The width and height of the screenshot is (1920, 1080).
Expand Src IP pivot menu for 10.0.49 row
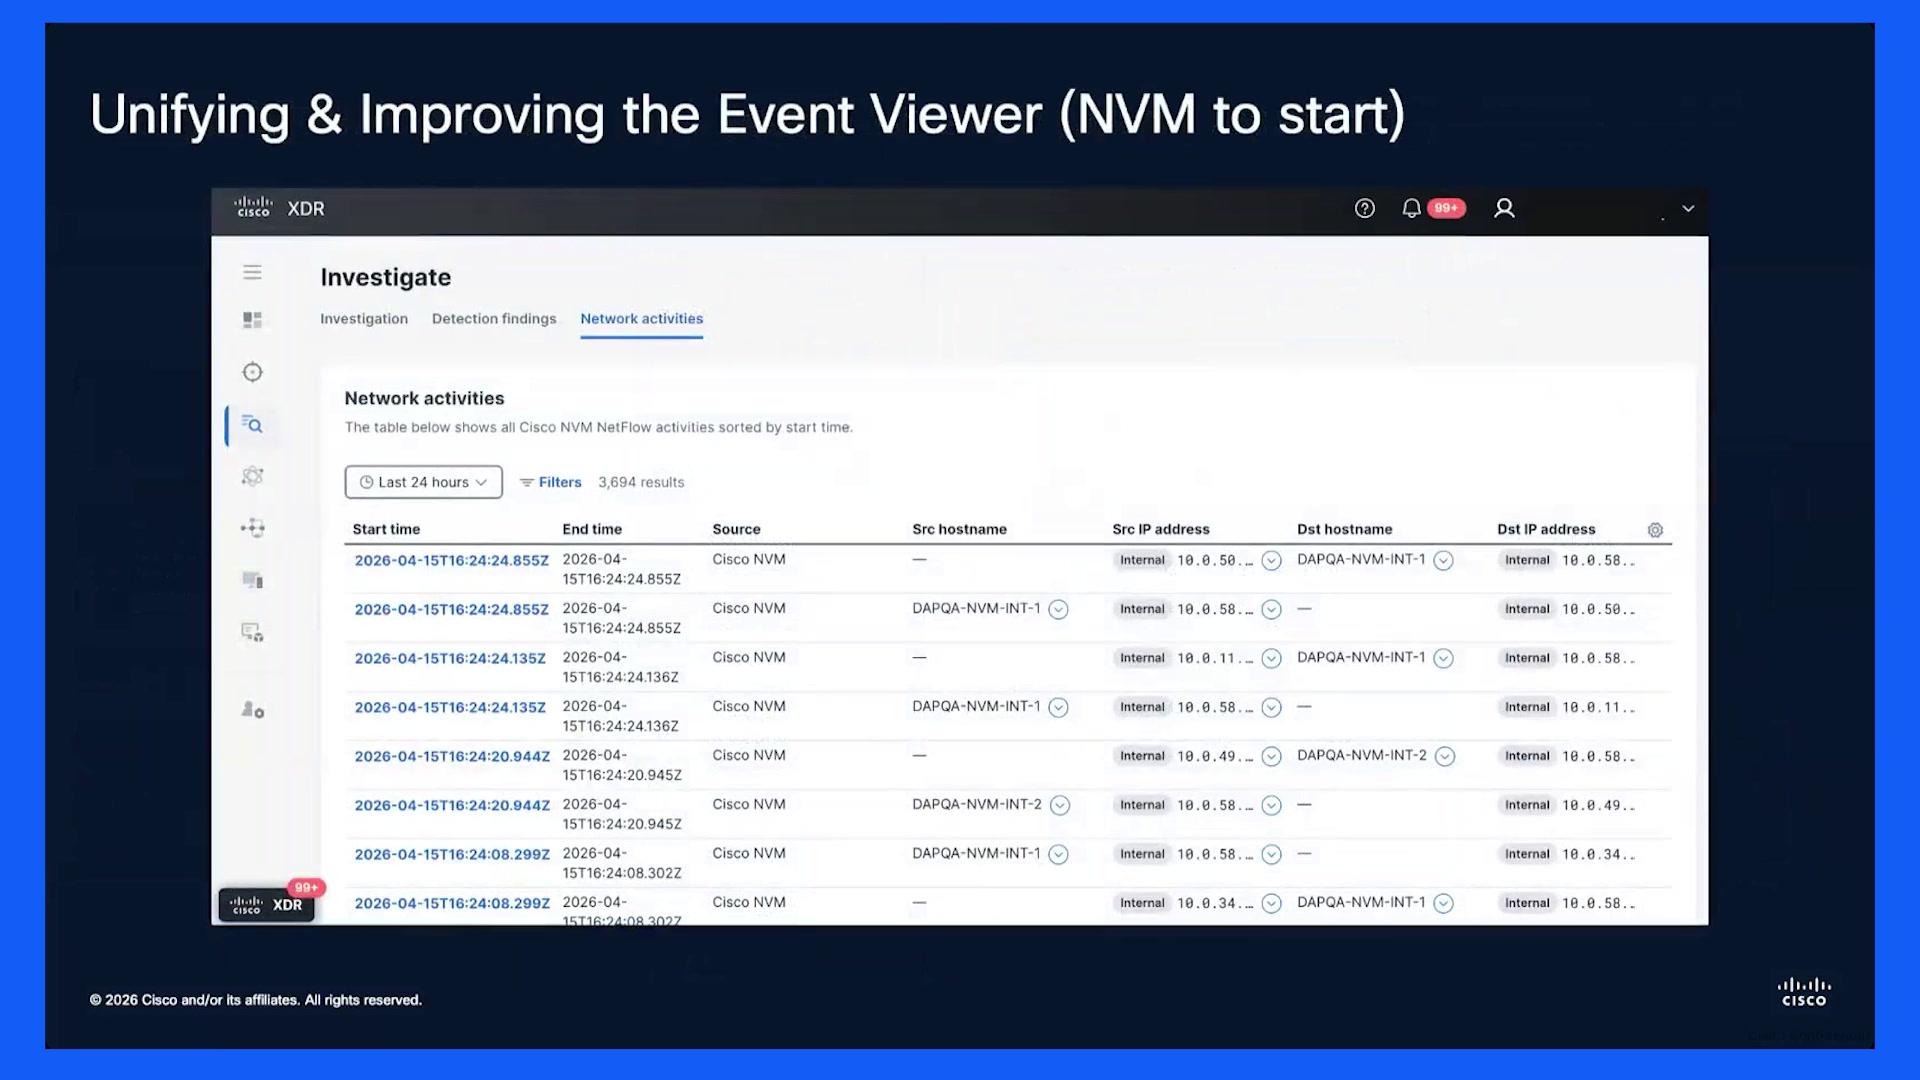pyautogui.click(x=1271, y=757)
